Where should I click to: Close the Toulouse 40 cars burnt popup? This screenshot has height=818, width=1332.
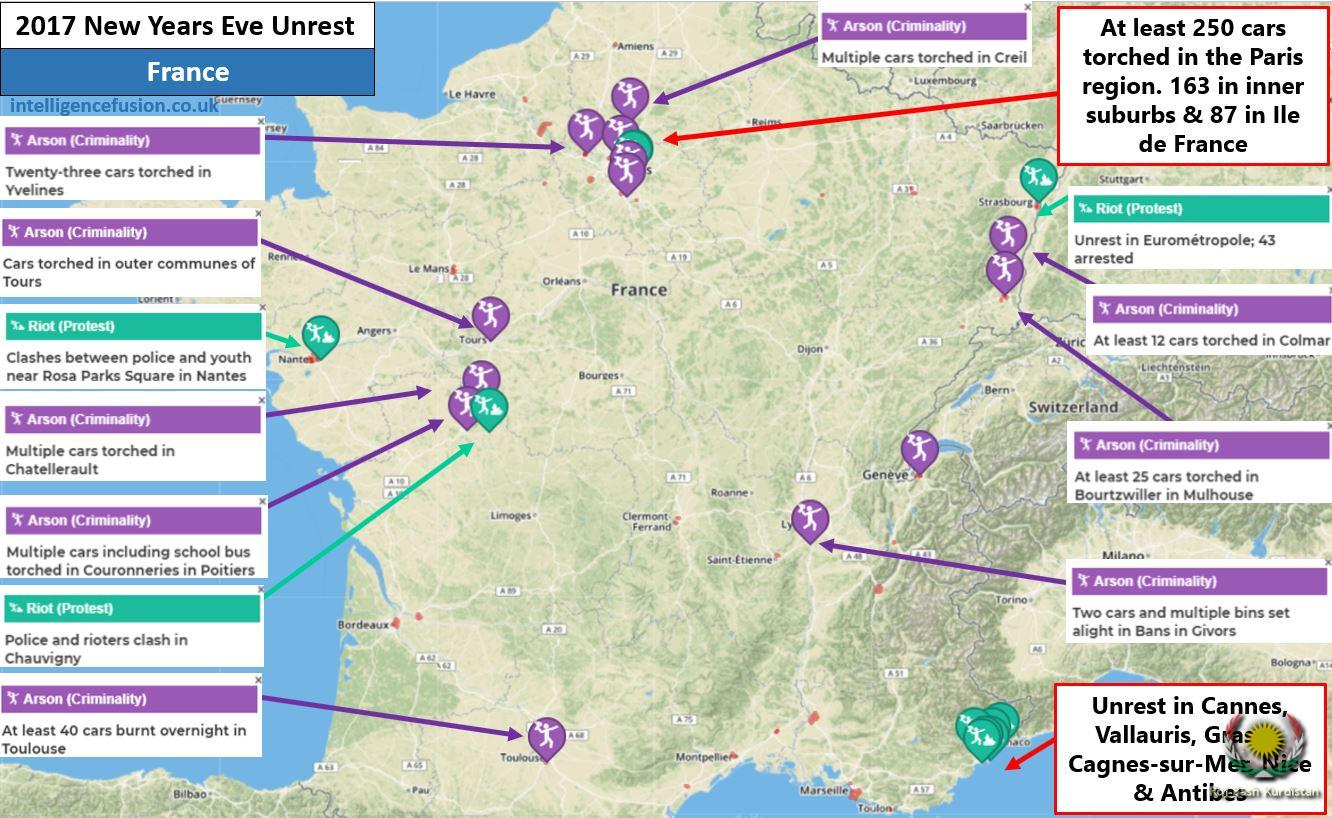[x=258, y=680]
